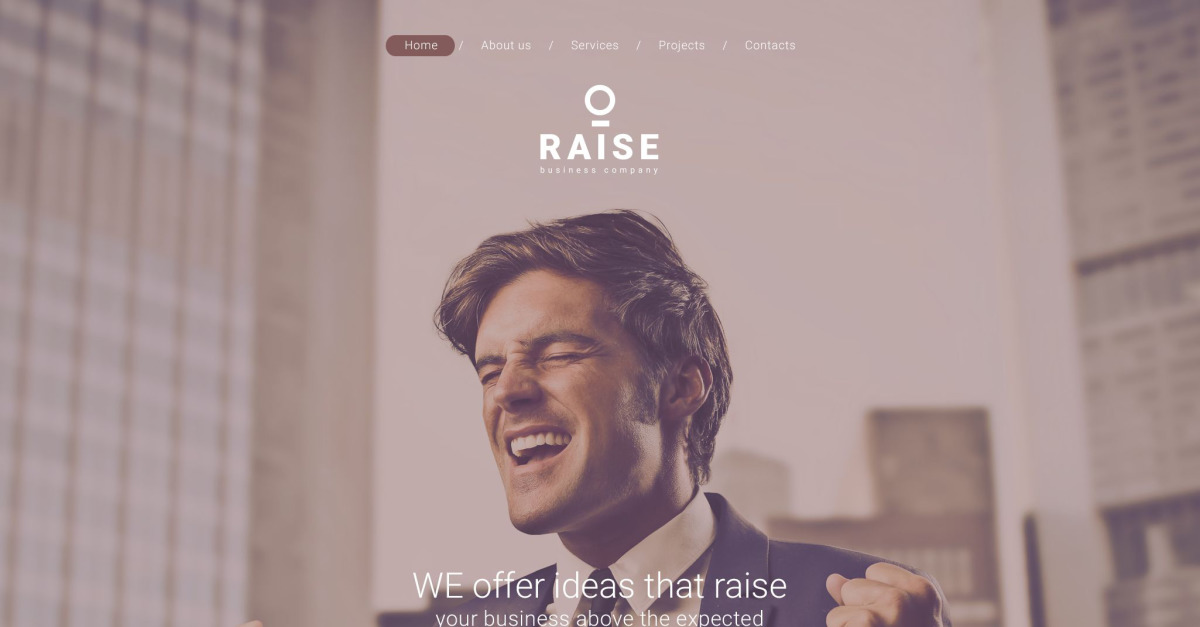Click the 'WE offer ideas that raise' headline
Image resolution: width=1200 pixels, height=627 pixels.
point(599,586)
